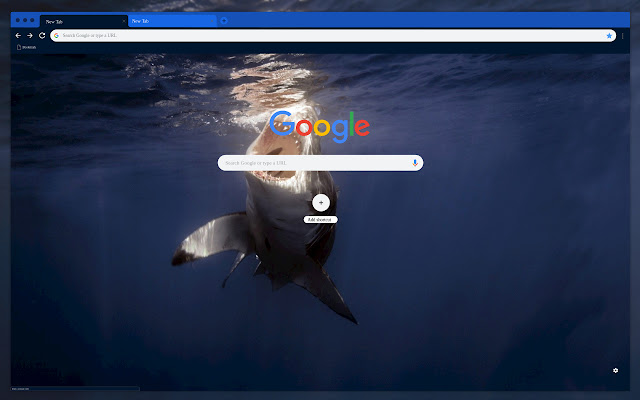This screenshot has width=640, height=400.
Task: Click the Add shortcut label
Action: pos(320,220)
